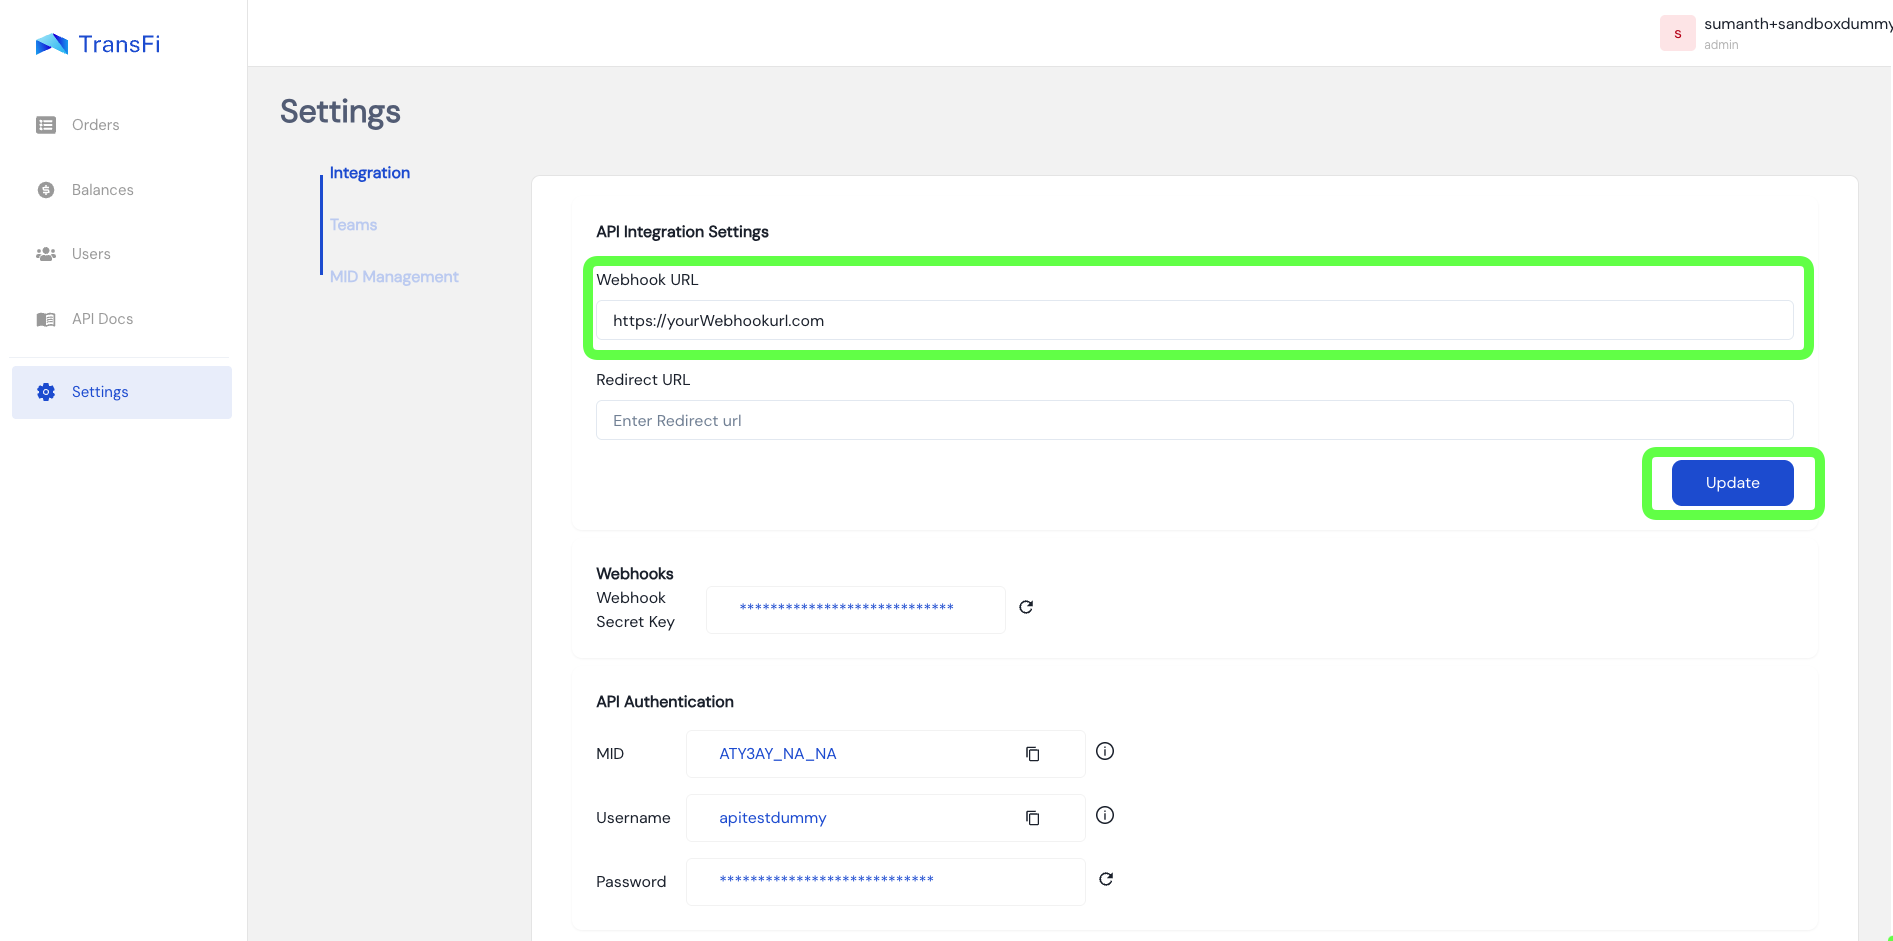Go to Balances in the sidebar

pyautogui.click(x=103, y=190)
